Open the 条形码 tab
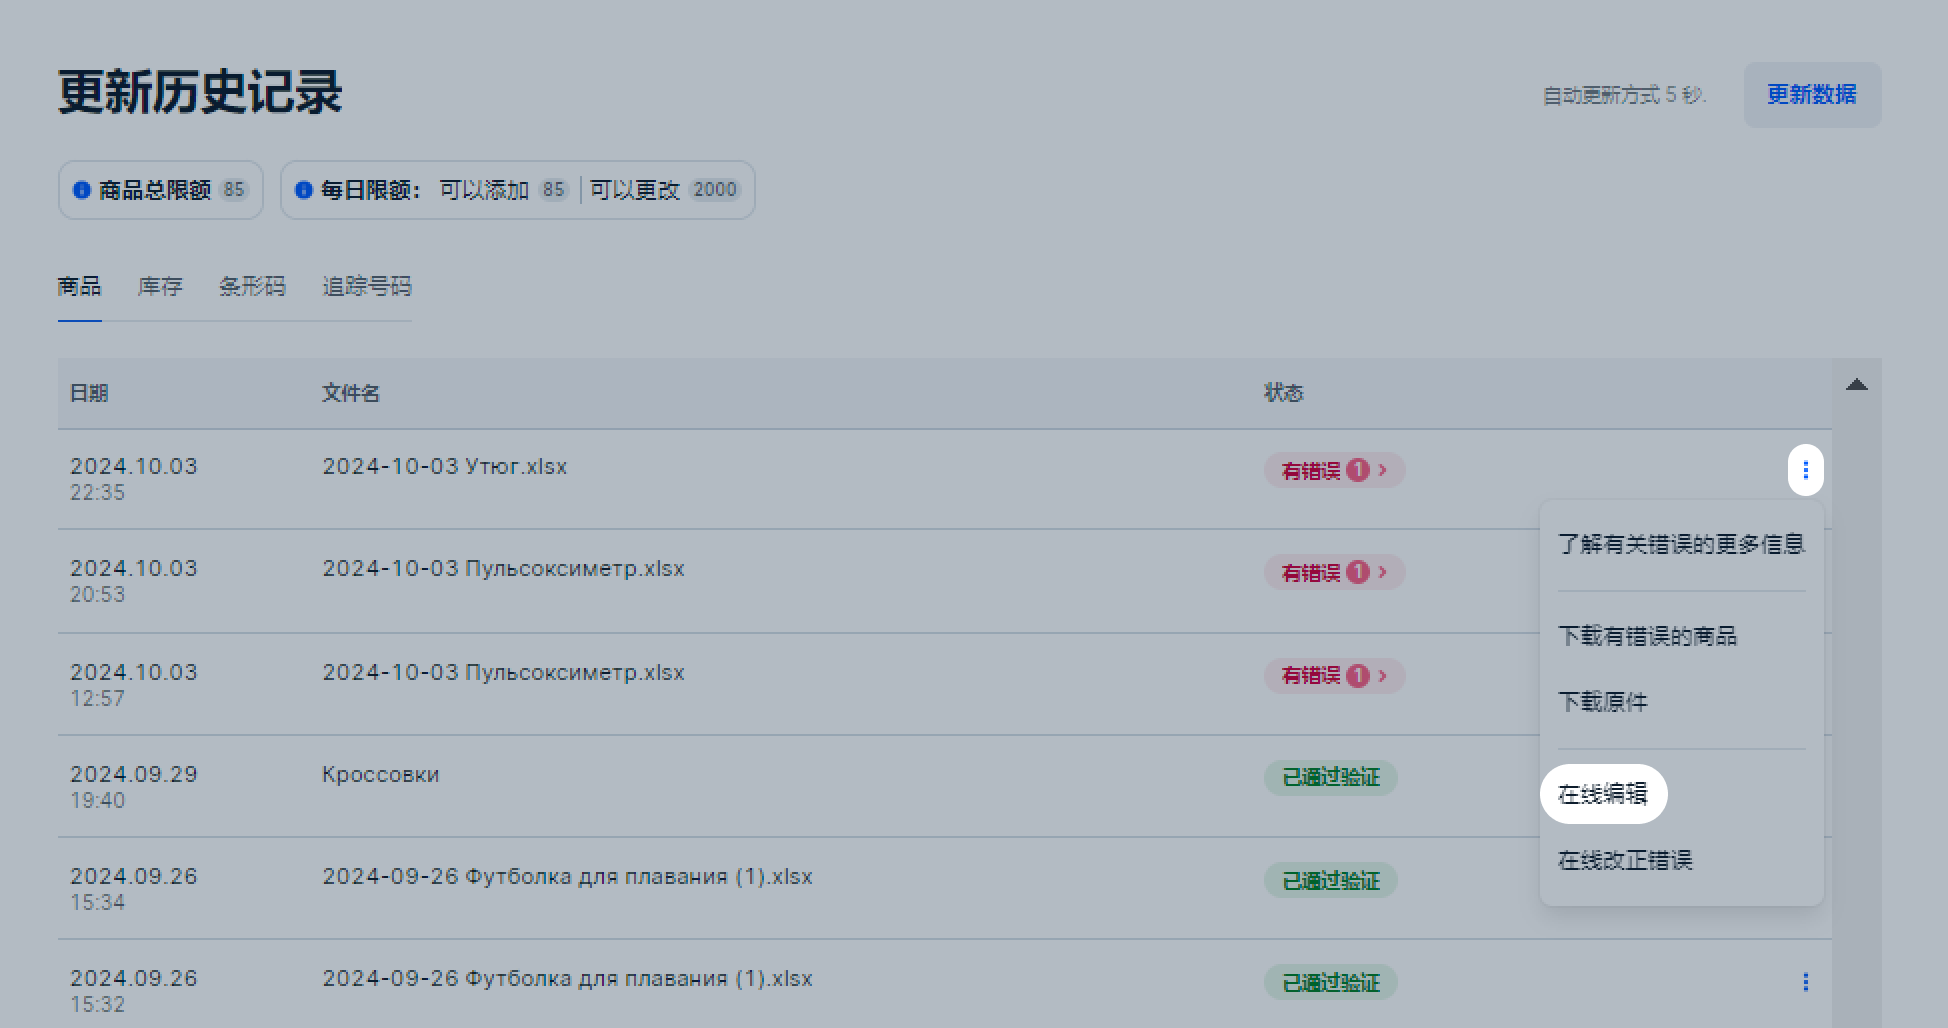This screenshot has width=1948, height=1028. (253, 287)
